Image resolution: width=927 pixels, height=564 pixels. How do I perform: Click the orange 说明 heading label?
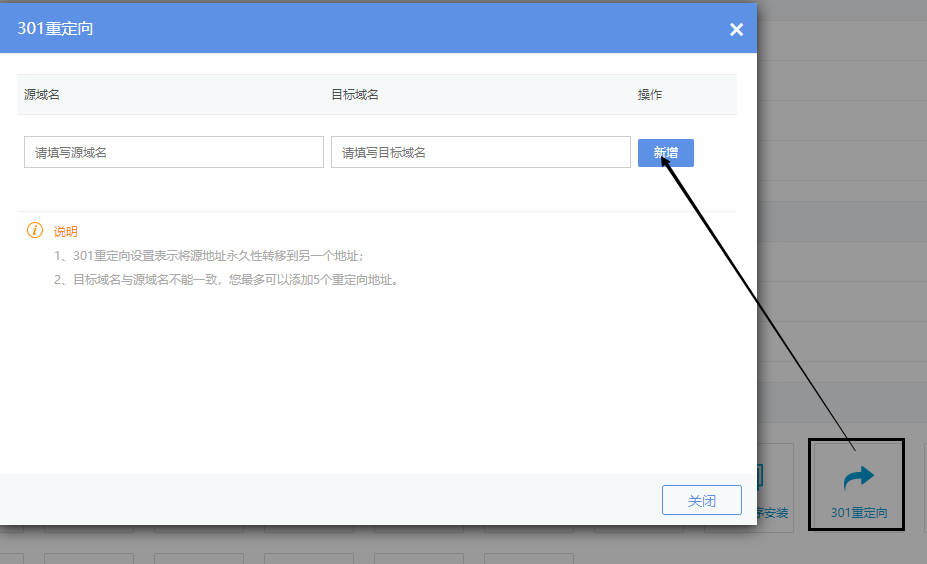65,231
